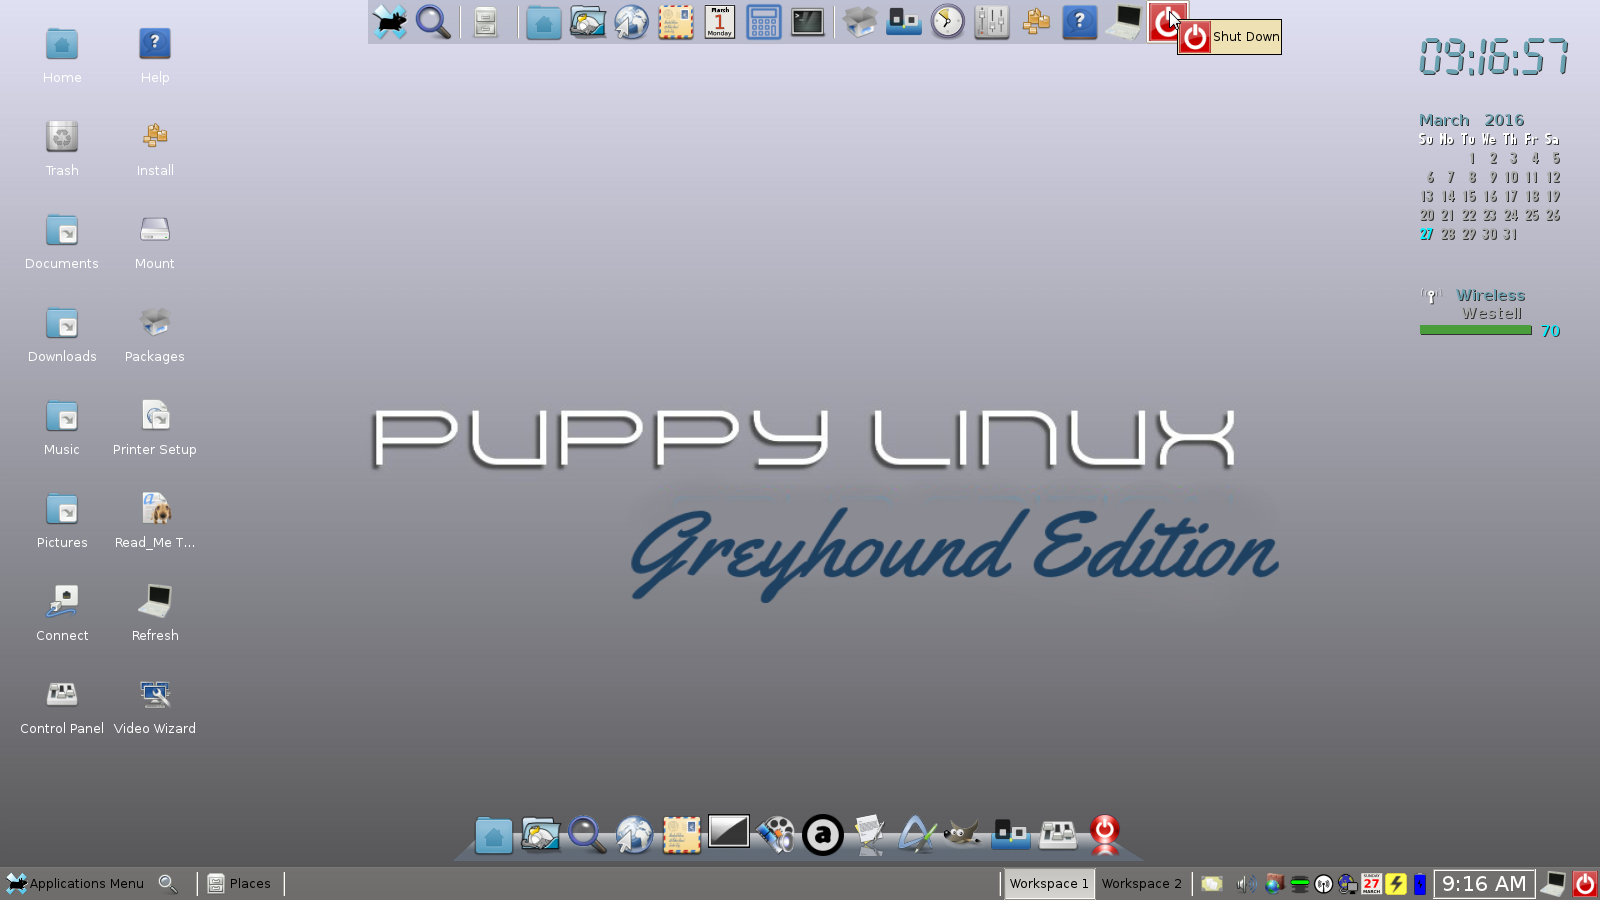Open terminal icon in top toolbar
The width and height of the screenshot is (1600, 900).
(807, 22)
